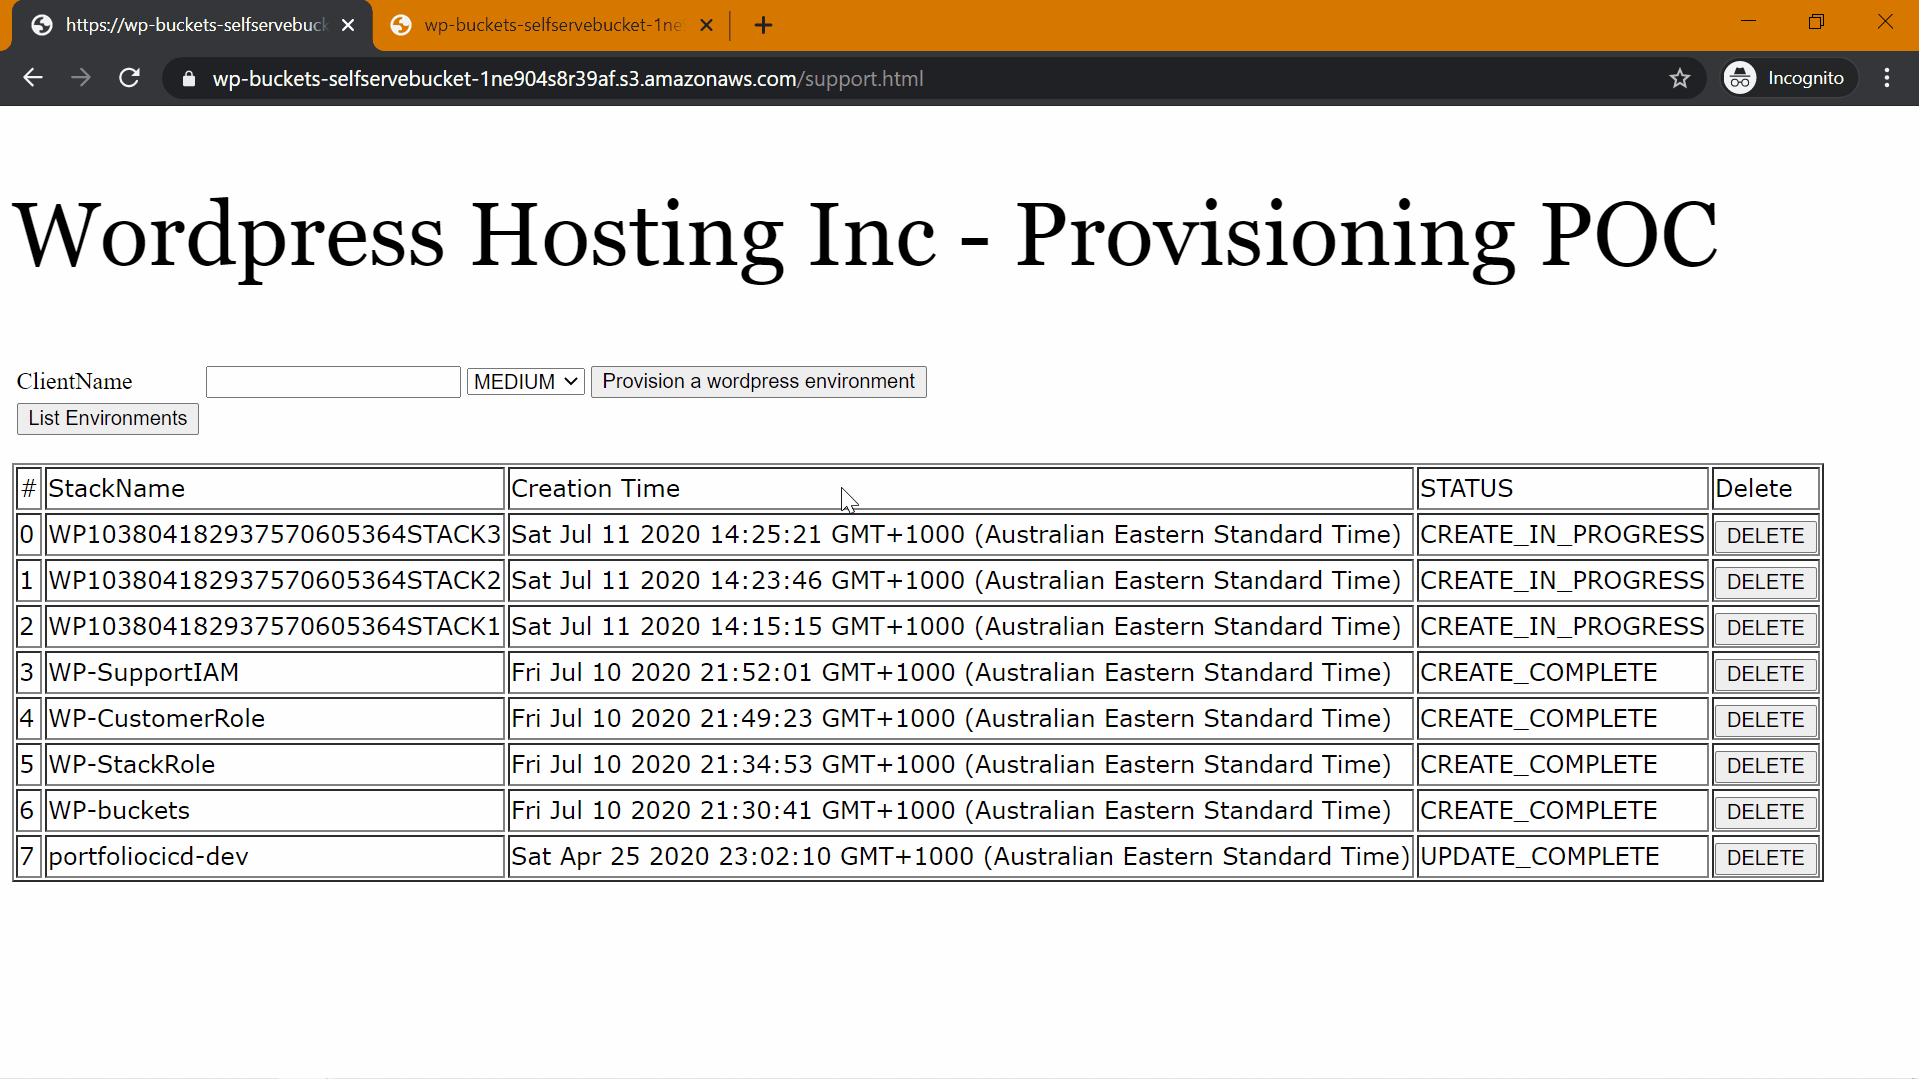Open Chrome's three-dot menu
This screenshot has width=1919, height=1079.
point(1886,78)
